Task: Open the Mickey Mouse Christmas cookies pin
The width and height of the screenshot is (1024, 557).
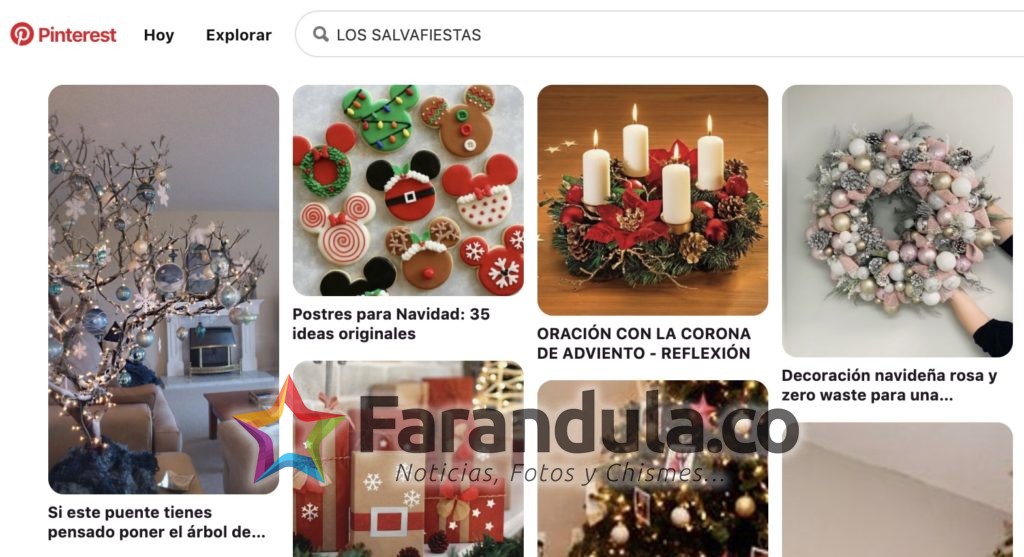Action: pos(408,190)
